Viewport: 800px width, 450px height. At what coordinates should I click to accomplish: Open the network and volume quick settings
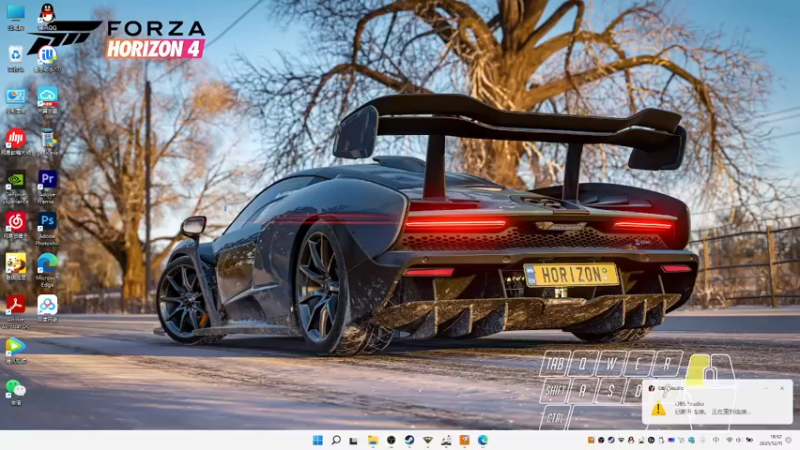pos(739,440)
